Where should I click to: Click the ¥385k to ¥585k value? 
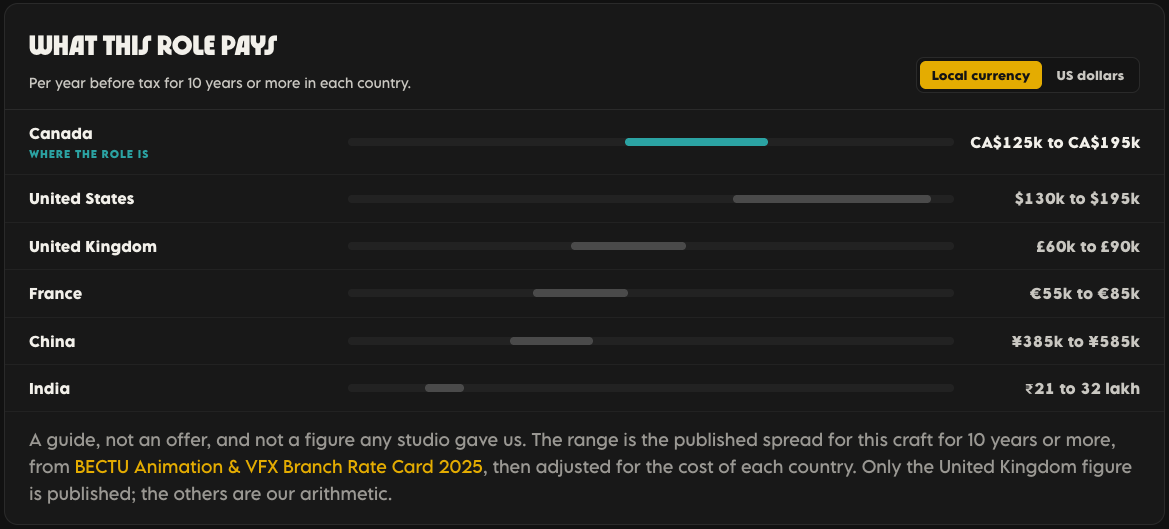coord(1076,341)
